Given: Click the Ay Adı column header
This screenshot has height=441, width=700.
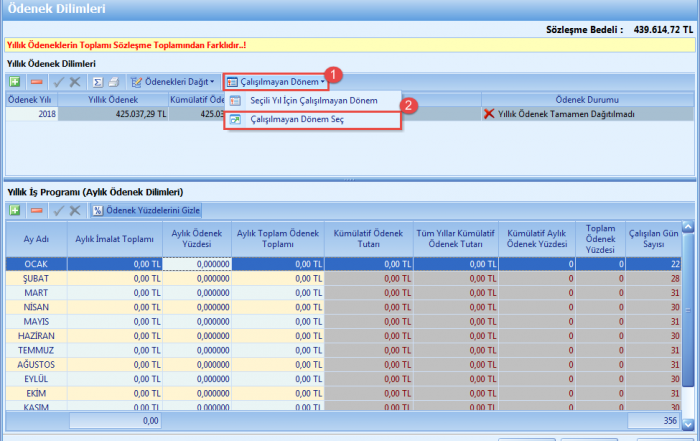Looking at the screenshot, I should point(35,239).
